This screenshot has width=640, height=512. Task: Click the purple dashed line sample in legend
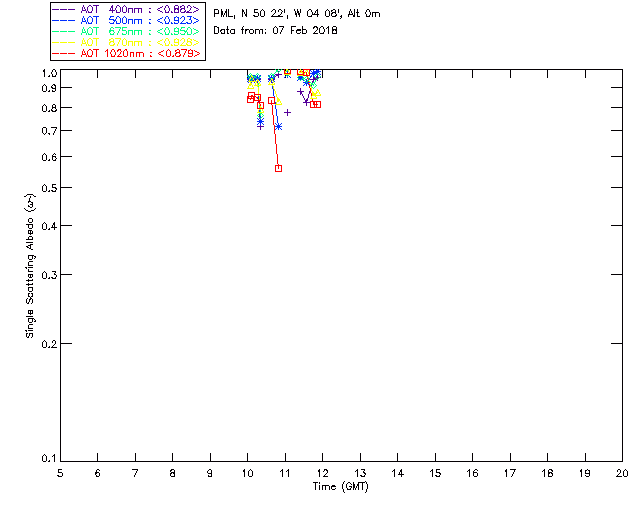[x=64, y=9]
